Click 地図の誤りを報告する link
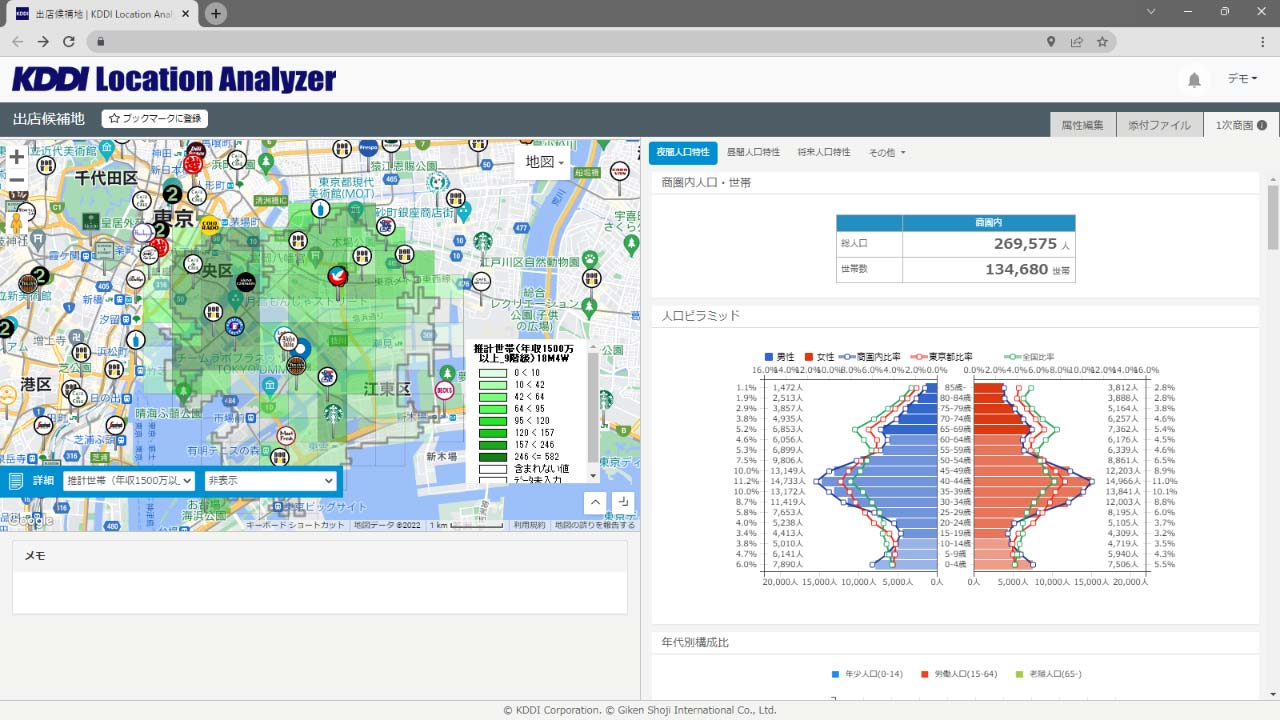 click(x=595, y=525)
